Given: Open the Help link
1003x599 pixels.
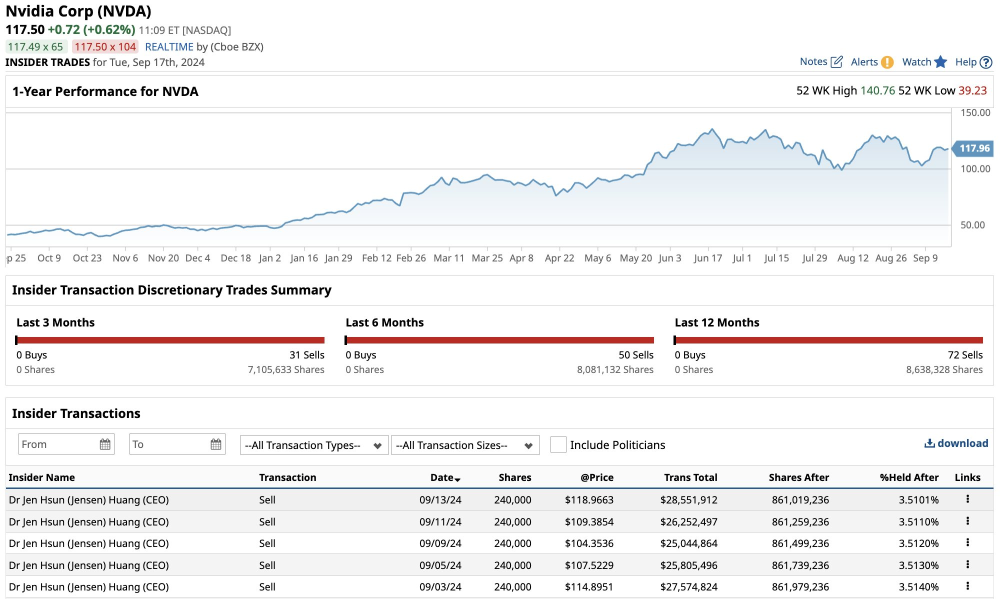Looking at the screenshot, I should [x=966, y=61].
